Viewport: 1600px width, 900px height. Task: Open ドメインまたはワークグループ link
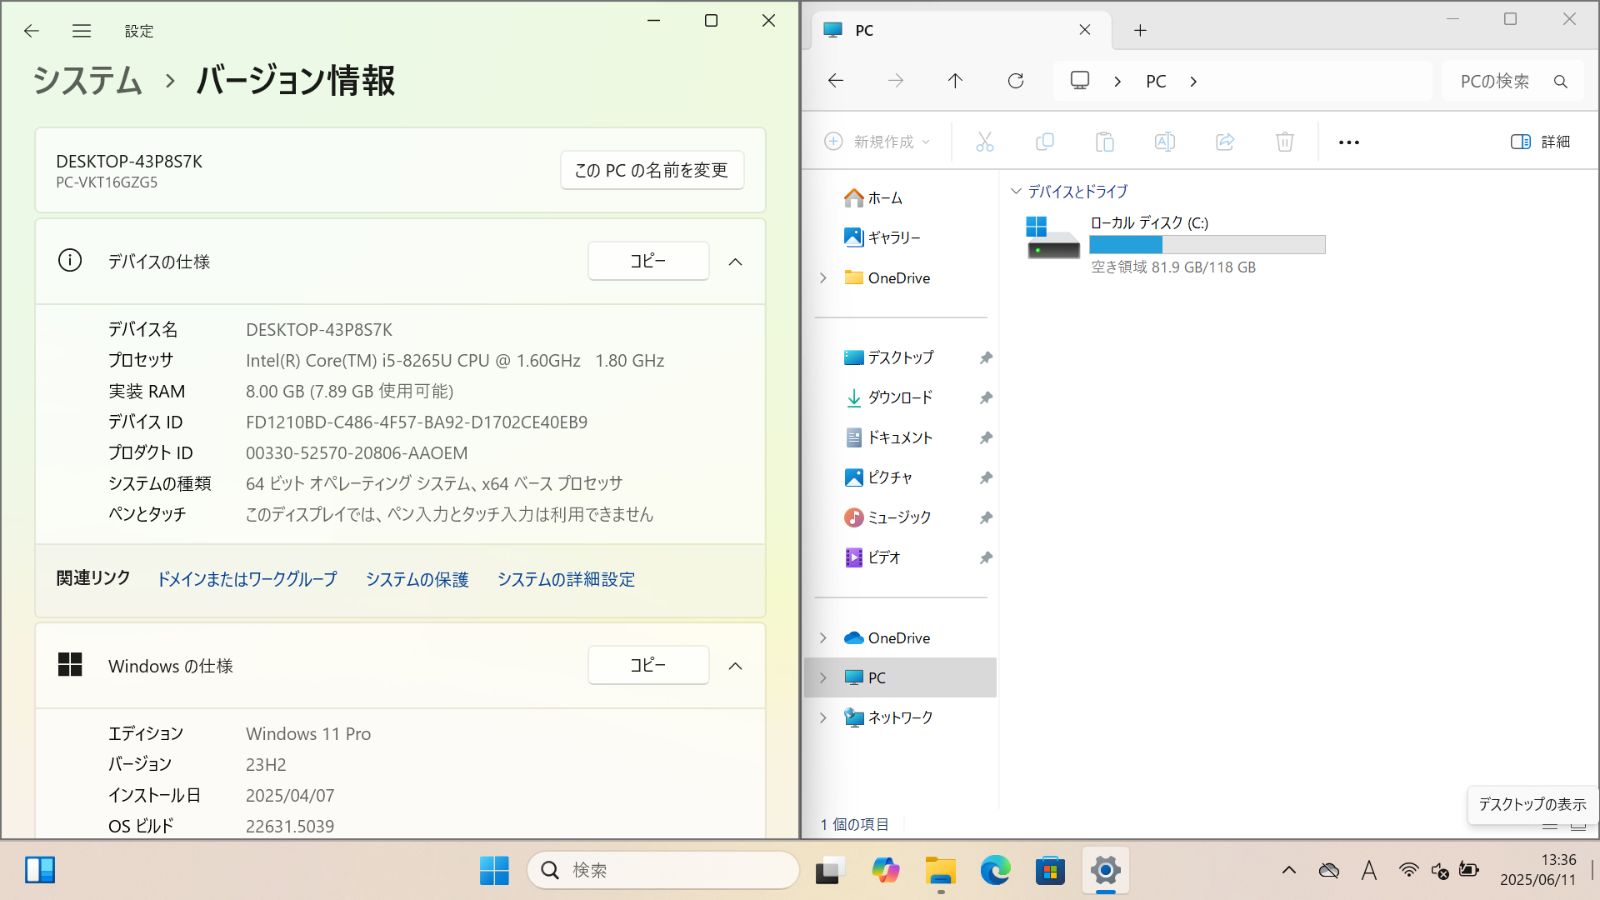tap(247, 579)
